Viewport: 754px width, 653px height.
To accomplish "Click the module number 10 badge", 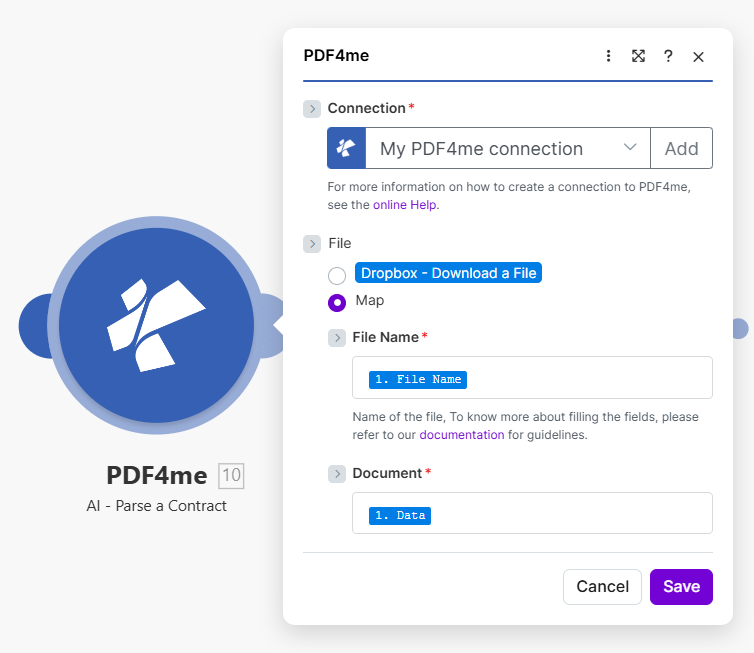I will coord(231,476).
